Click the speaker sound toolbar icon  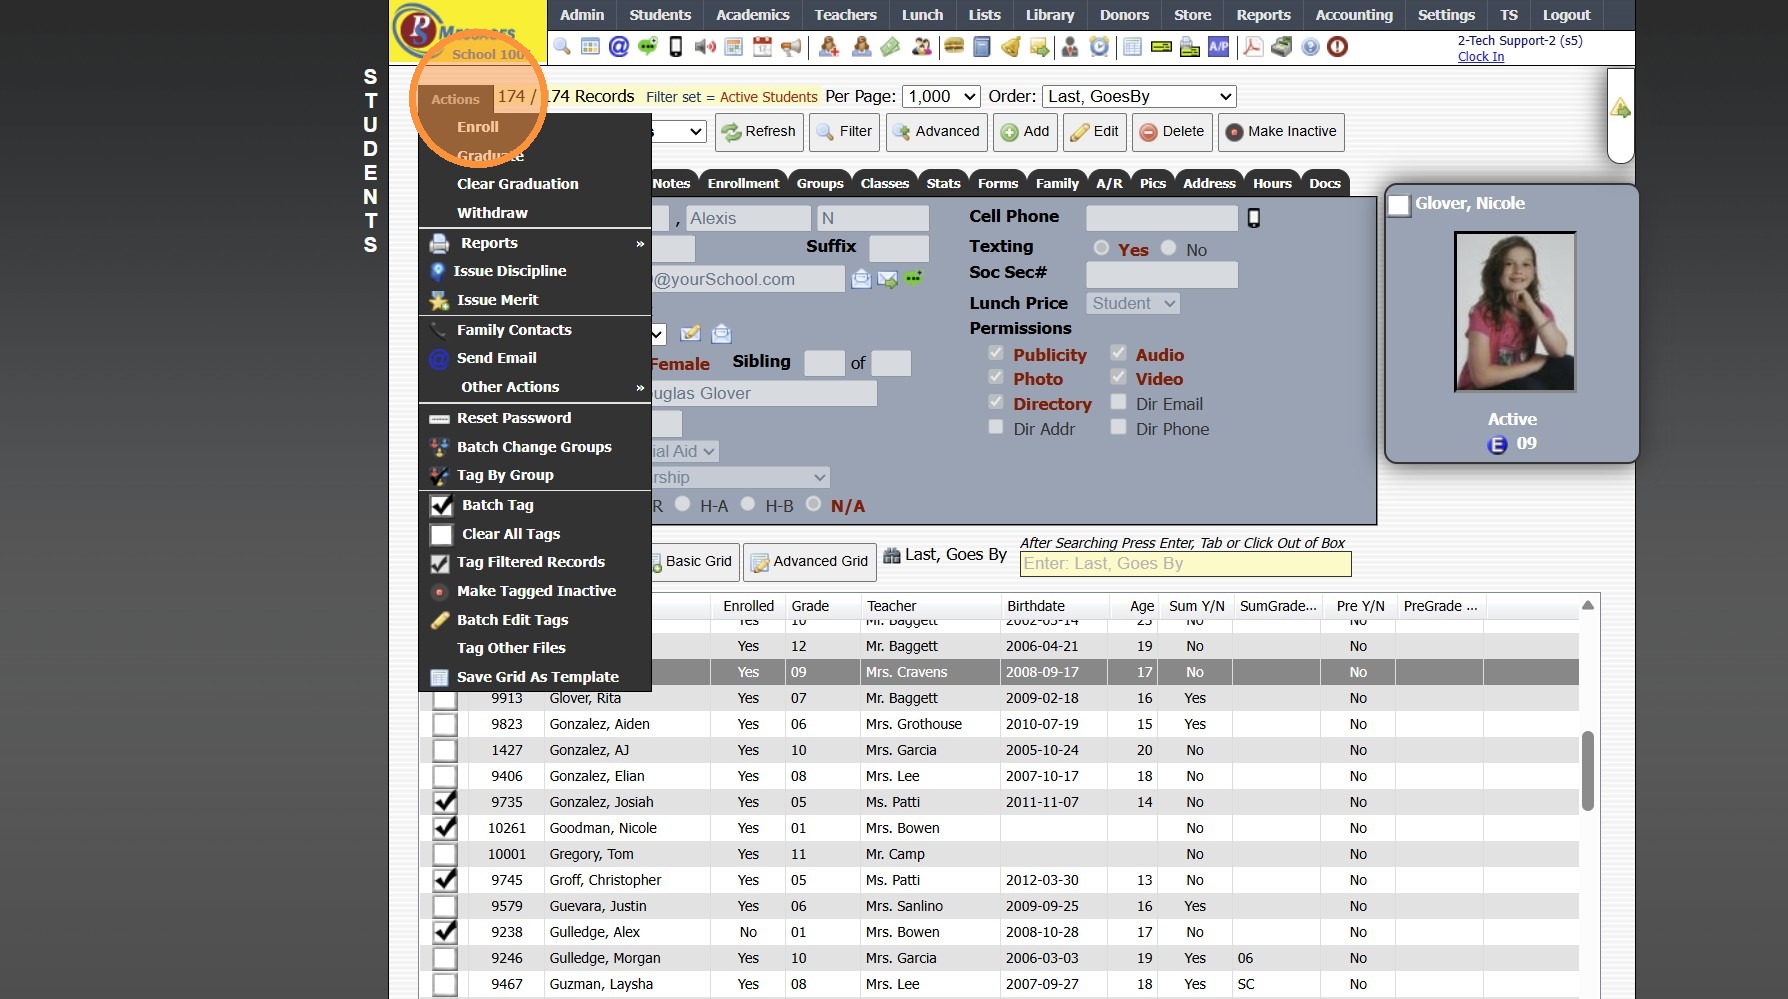(705, 46)
